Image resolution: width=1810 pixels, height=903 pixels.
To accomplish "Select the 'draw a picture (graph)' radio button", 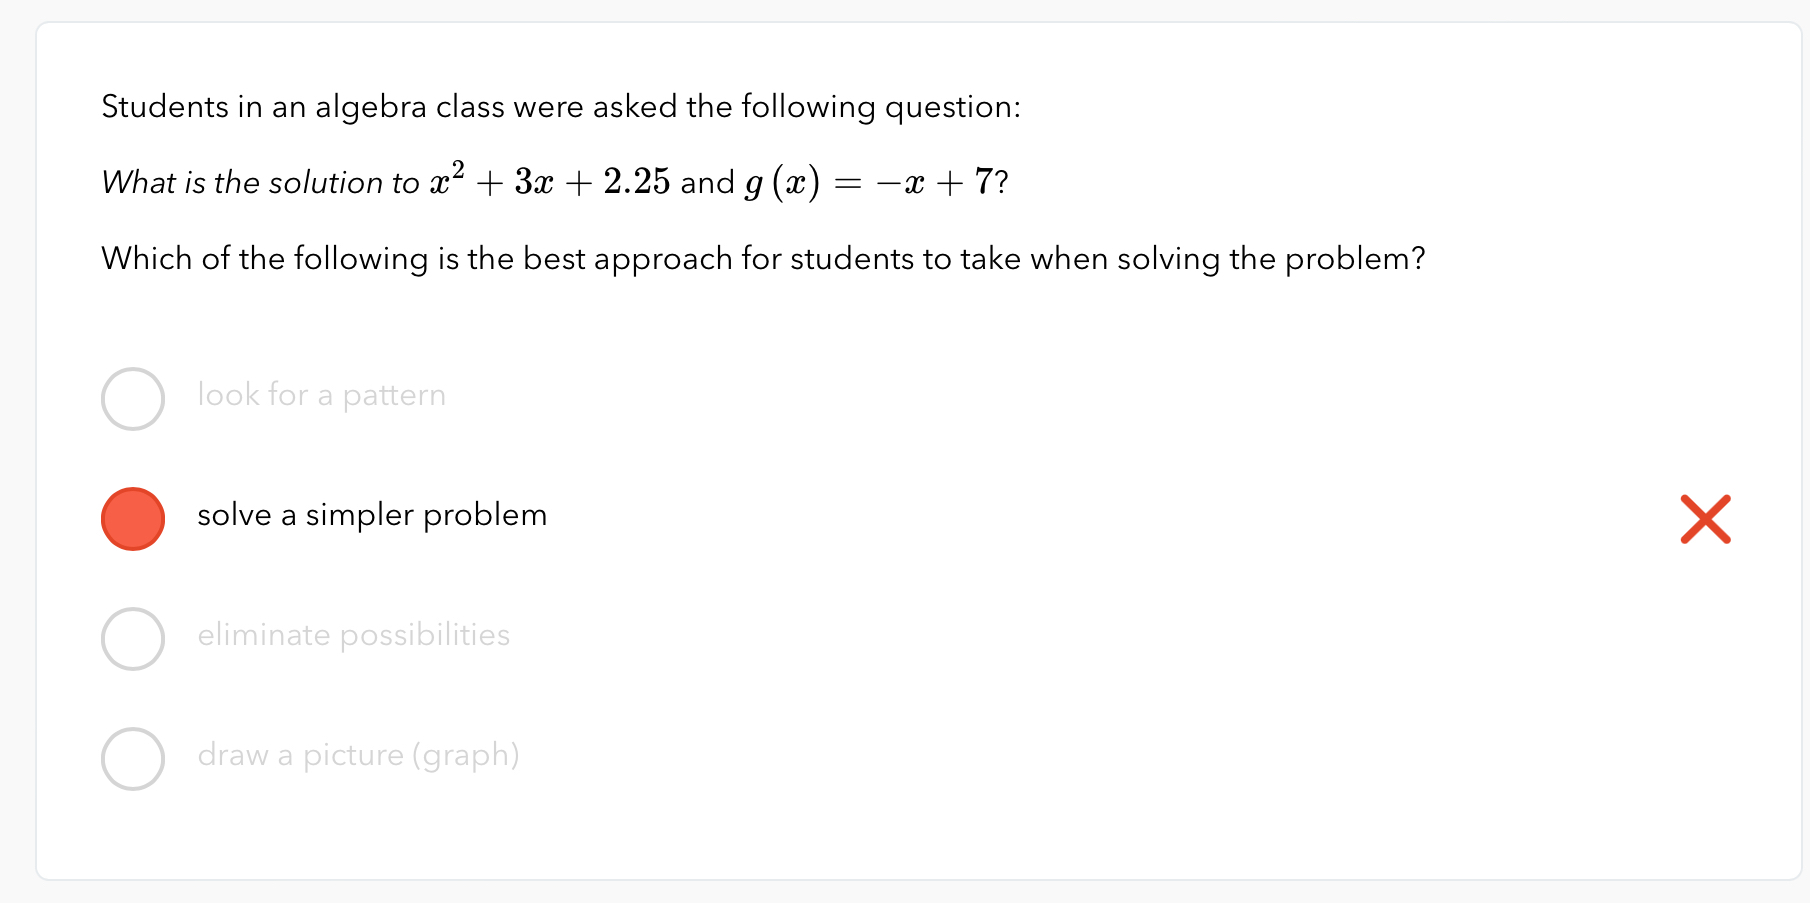I will tap(132, 758).
